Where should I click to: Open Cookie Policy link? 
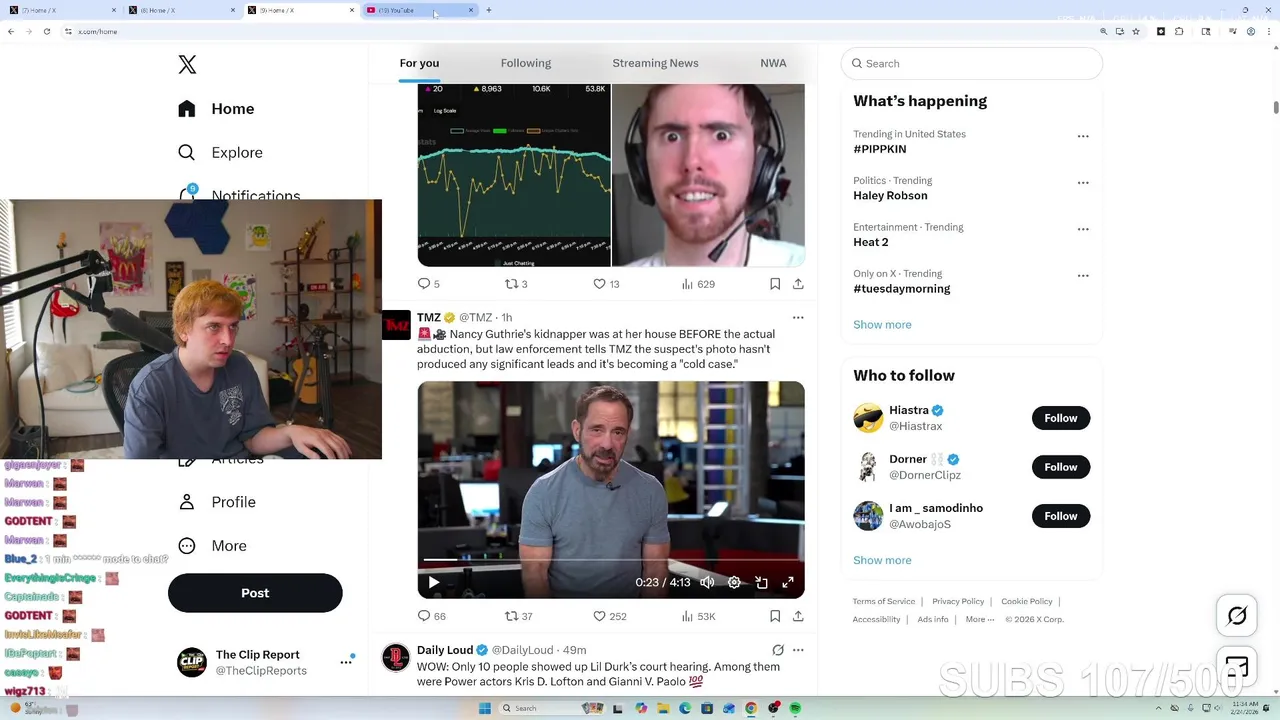point(1027,602)
